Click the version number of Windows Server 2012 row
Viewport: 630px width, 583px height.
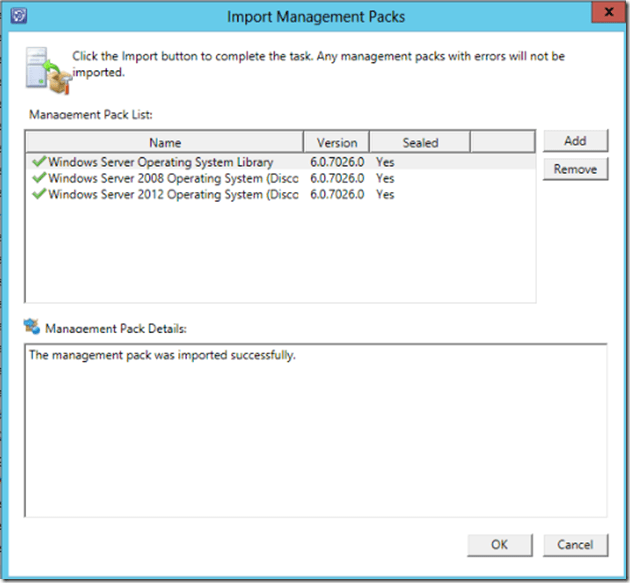[x=338, y=194]
